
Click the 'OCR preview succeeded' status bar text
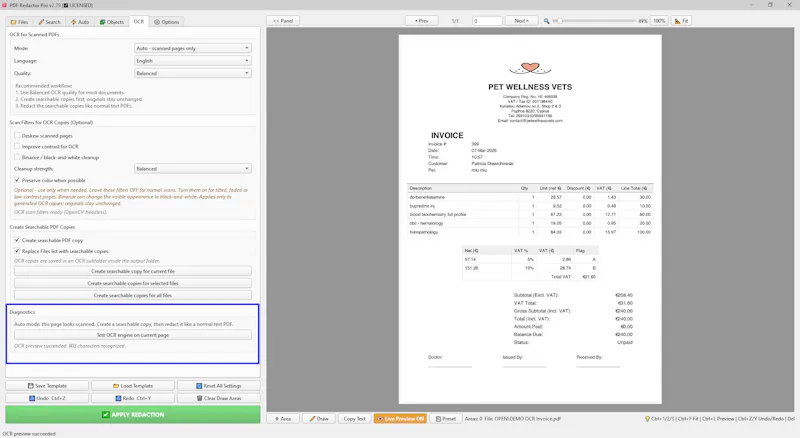29,434
